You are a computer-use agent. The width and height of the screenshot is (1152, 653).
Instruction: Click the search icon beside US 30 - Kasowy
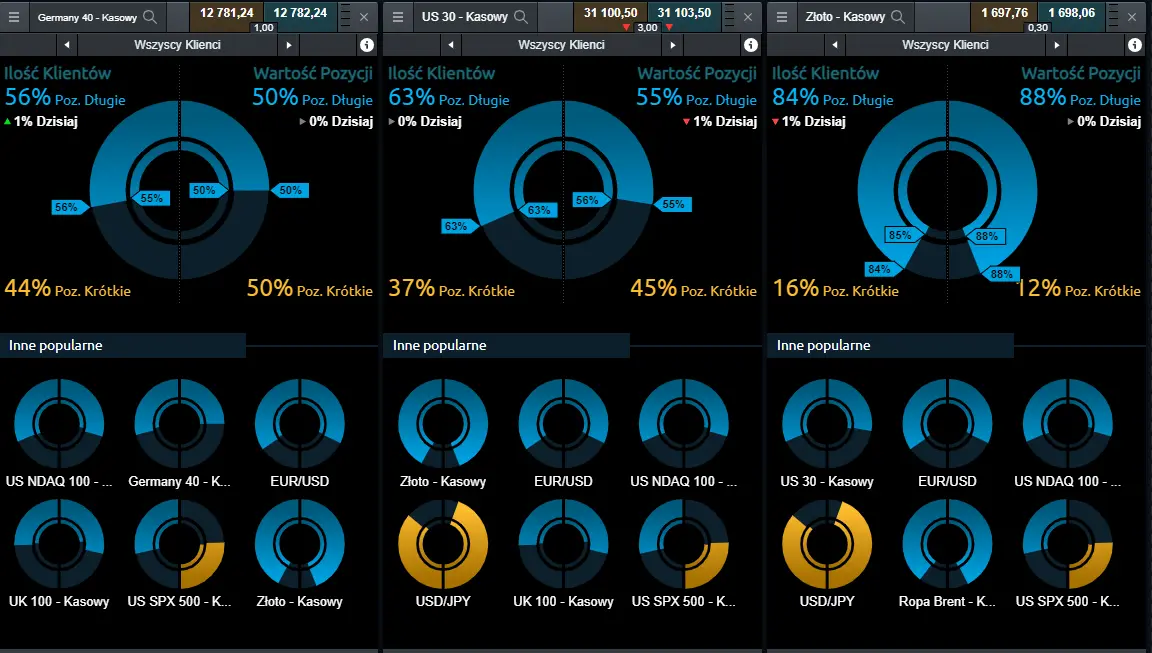click(521, 16)
